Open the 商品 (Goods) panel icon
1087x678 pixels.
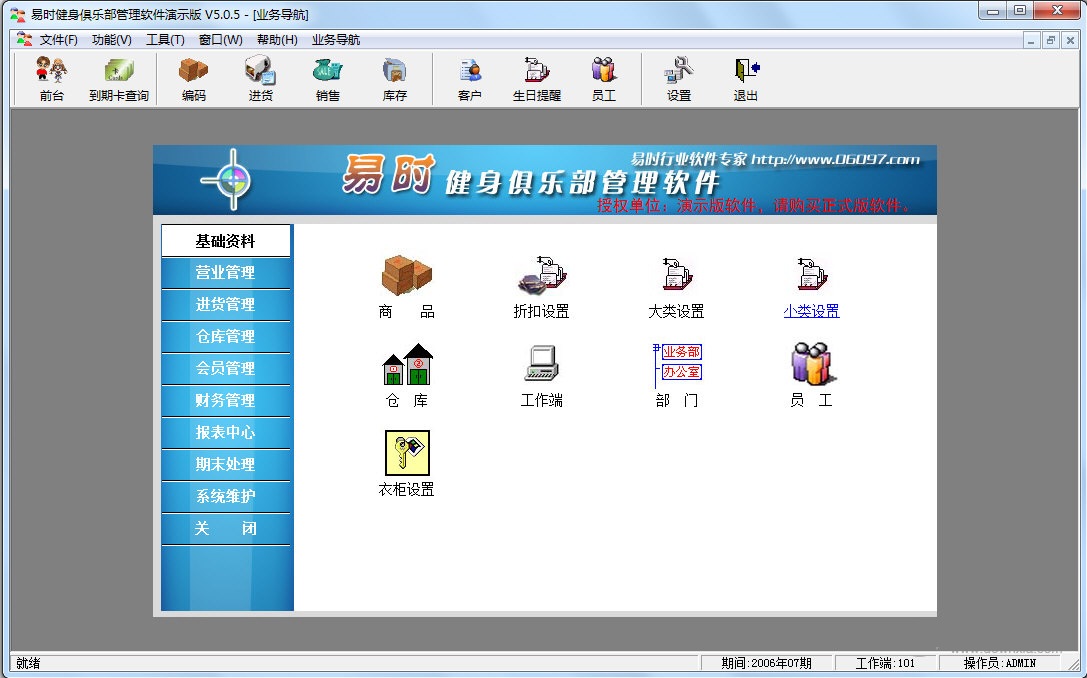tap(405, 283)
